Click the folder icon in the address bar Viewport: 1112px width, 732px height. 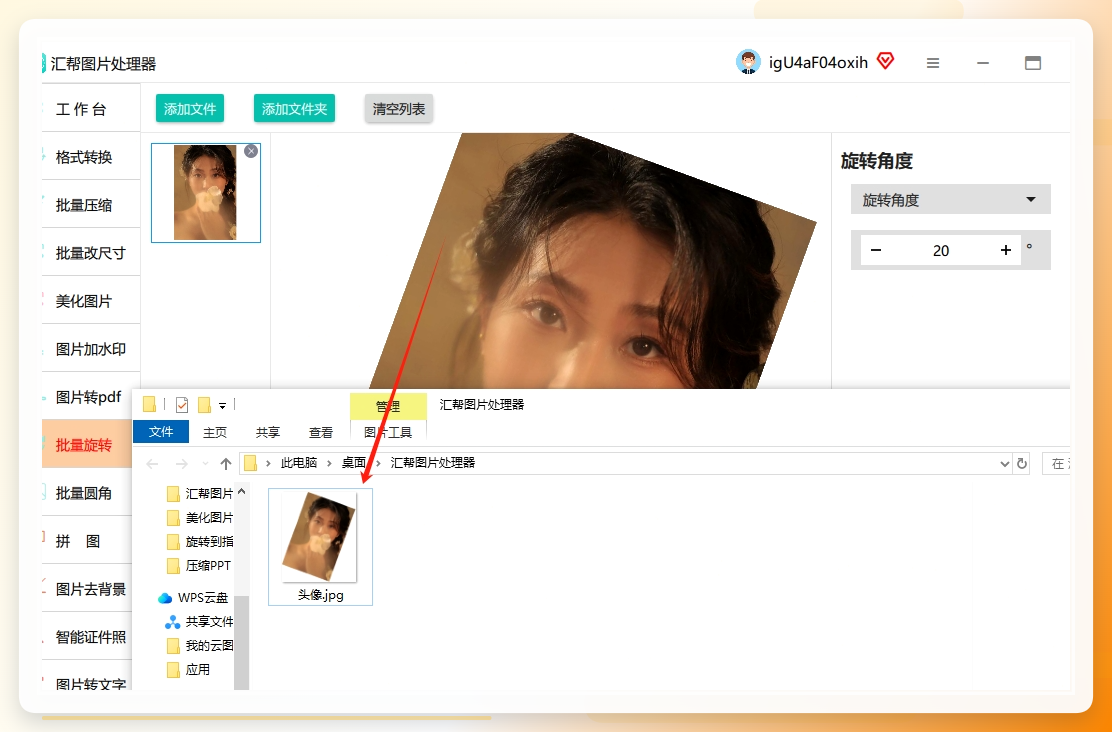pos(250,463)
